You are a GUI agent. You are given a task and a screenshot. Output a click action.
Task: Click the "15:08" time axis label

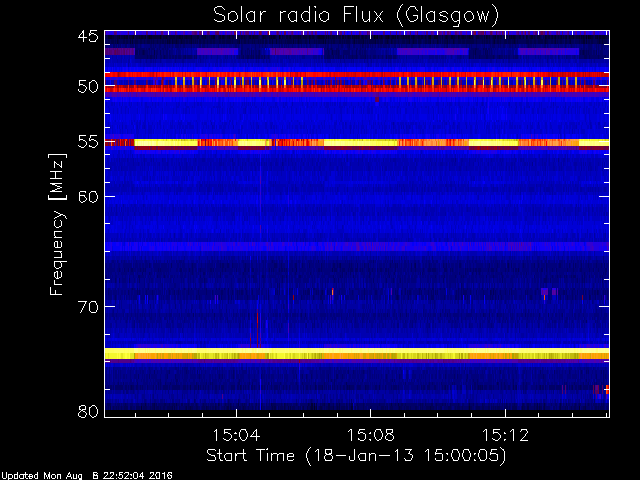pos(371,435)
